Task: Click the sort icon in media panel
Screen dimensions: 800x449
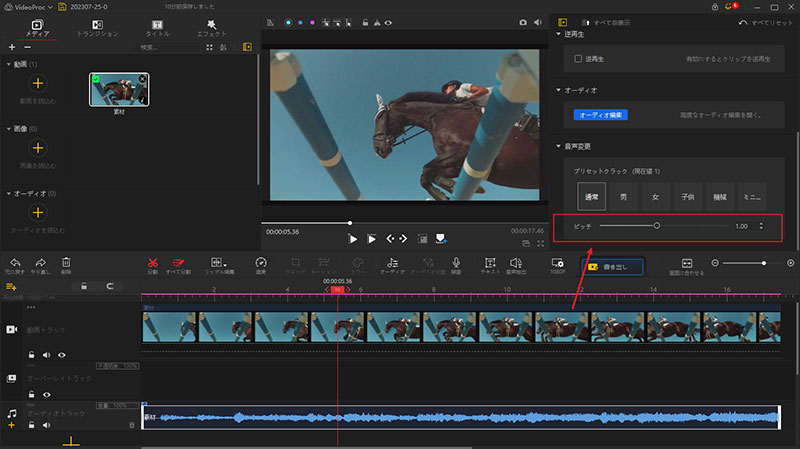Action: tap(223, 47)
